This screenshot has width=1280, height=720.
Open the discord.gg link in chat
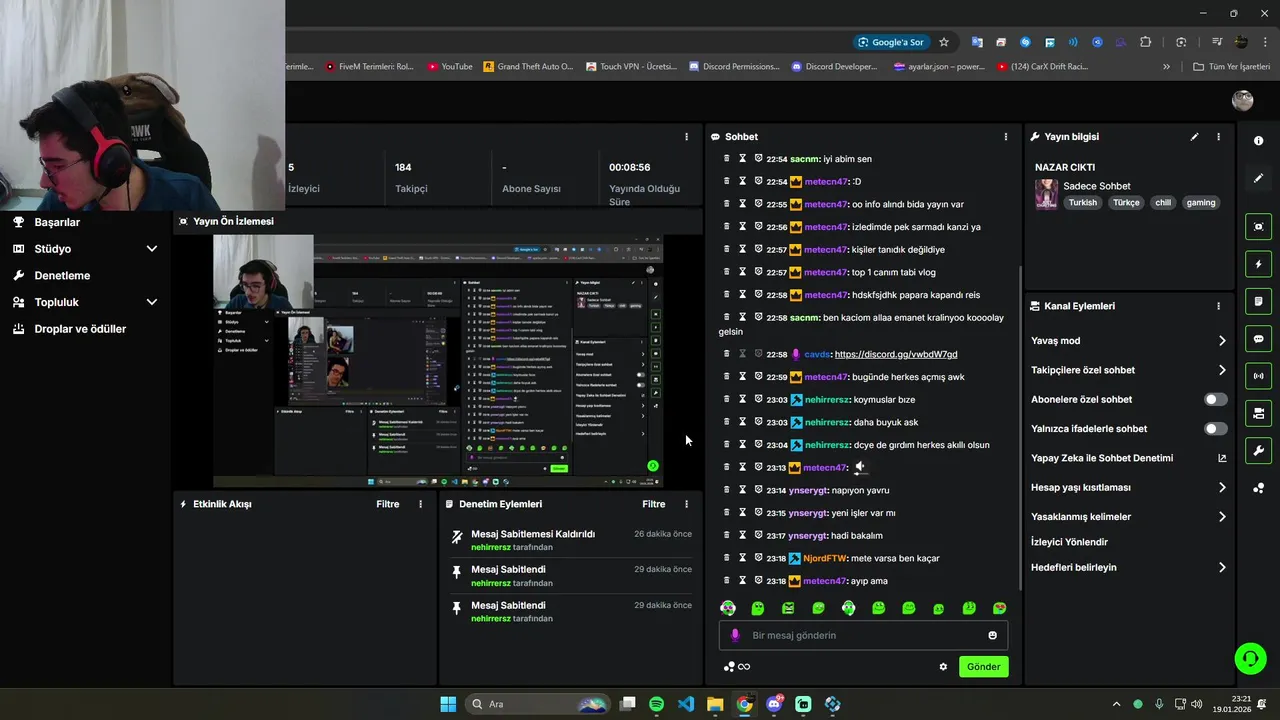tap(895, 354)
